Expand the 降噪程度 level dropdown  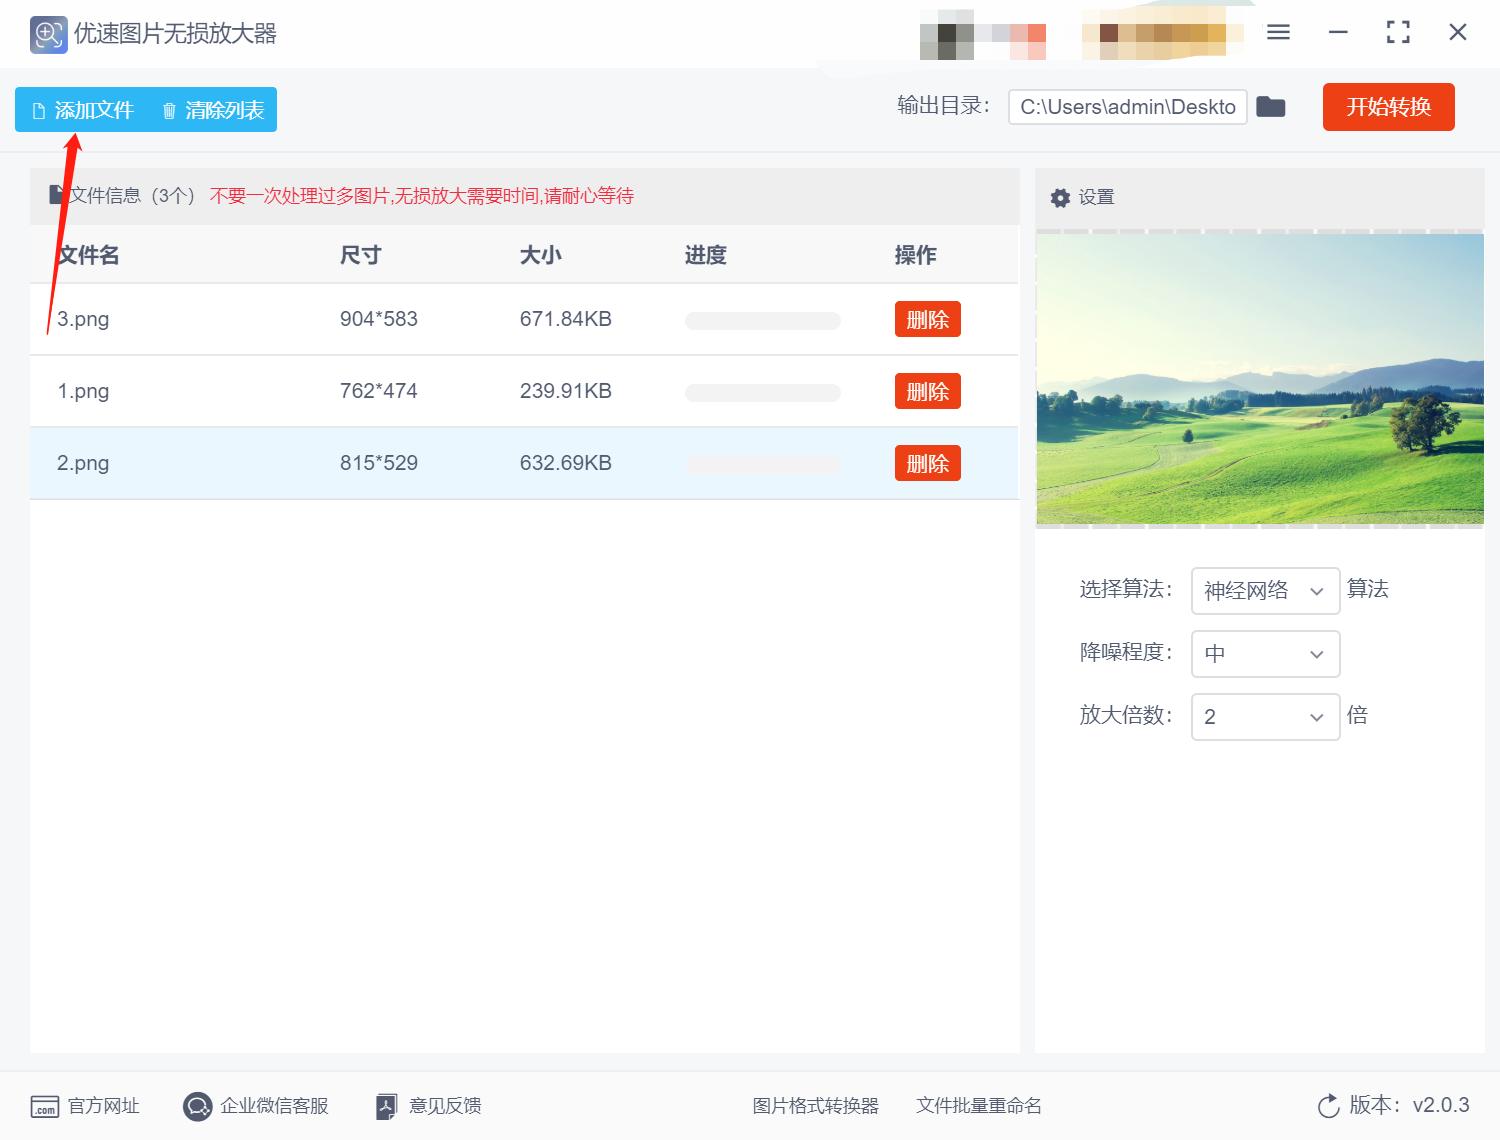tap(1264, 653)
